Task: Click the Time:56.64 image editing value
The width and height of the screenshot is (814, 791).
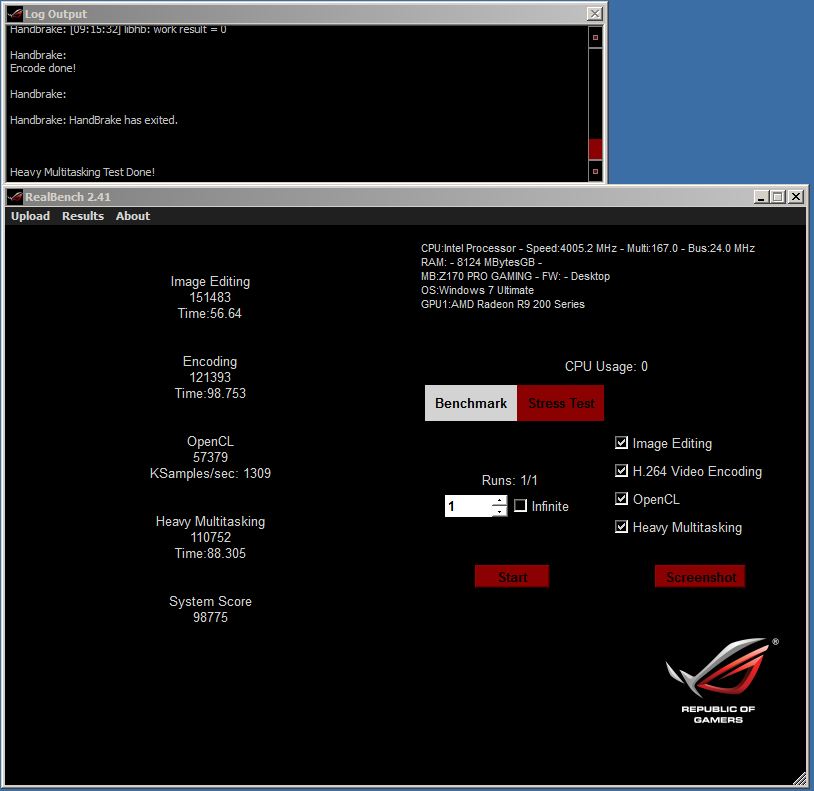Action: click(x=210, y=313)
